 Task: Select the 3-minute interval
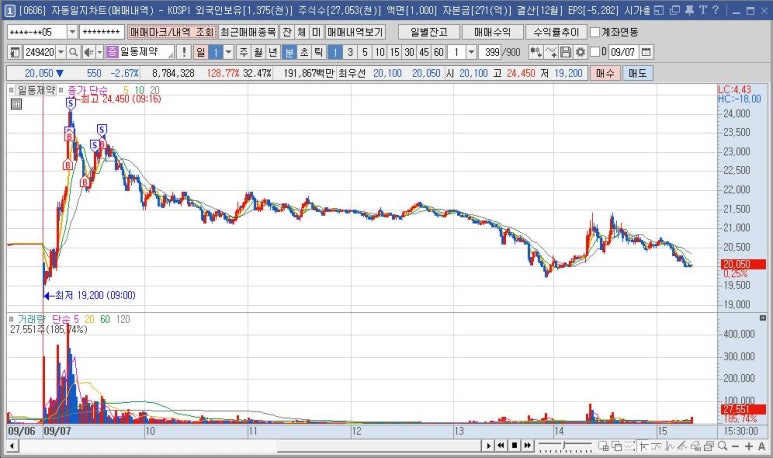click(350, 52)
